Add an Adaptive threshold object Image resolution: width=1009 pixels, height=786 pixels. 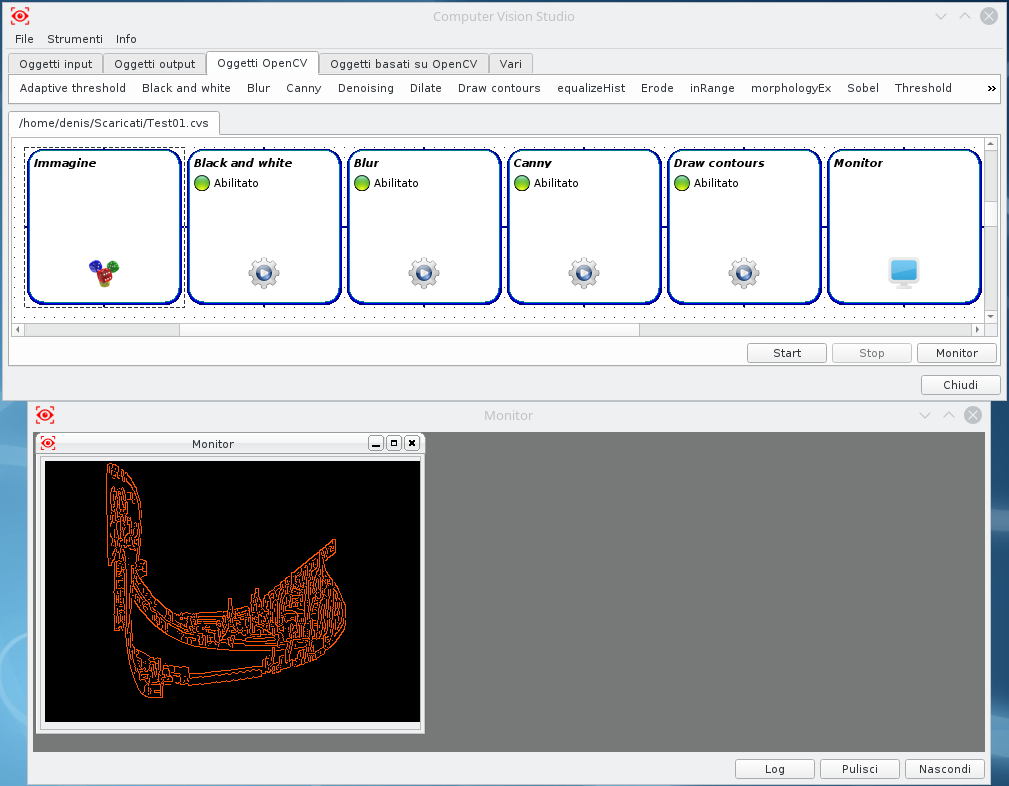pos(73,88)
